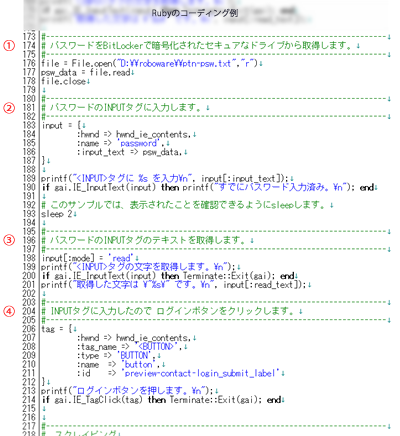This screenshot has width=400, height=436.
Task: Click the 'gai.IE_TagClick(tag)' line
Action: coord(163,400)
